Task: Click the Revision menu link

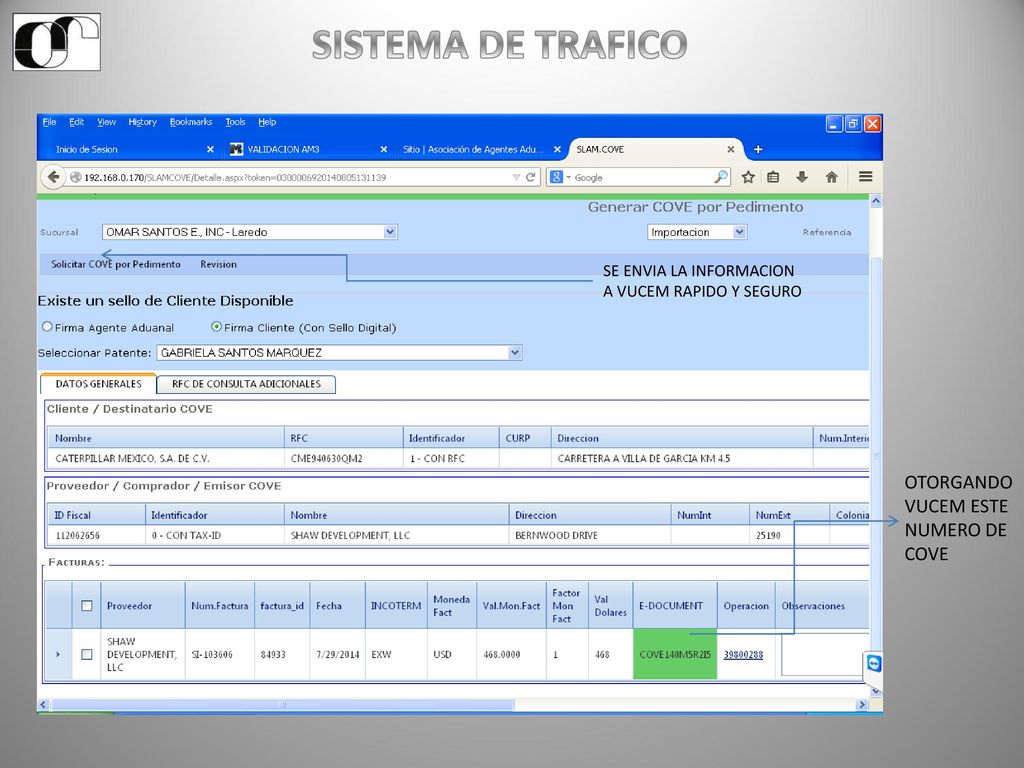Action: point(218,264)
